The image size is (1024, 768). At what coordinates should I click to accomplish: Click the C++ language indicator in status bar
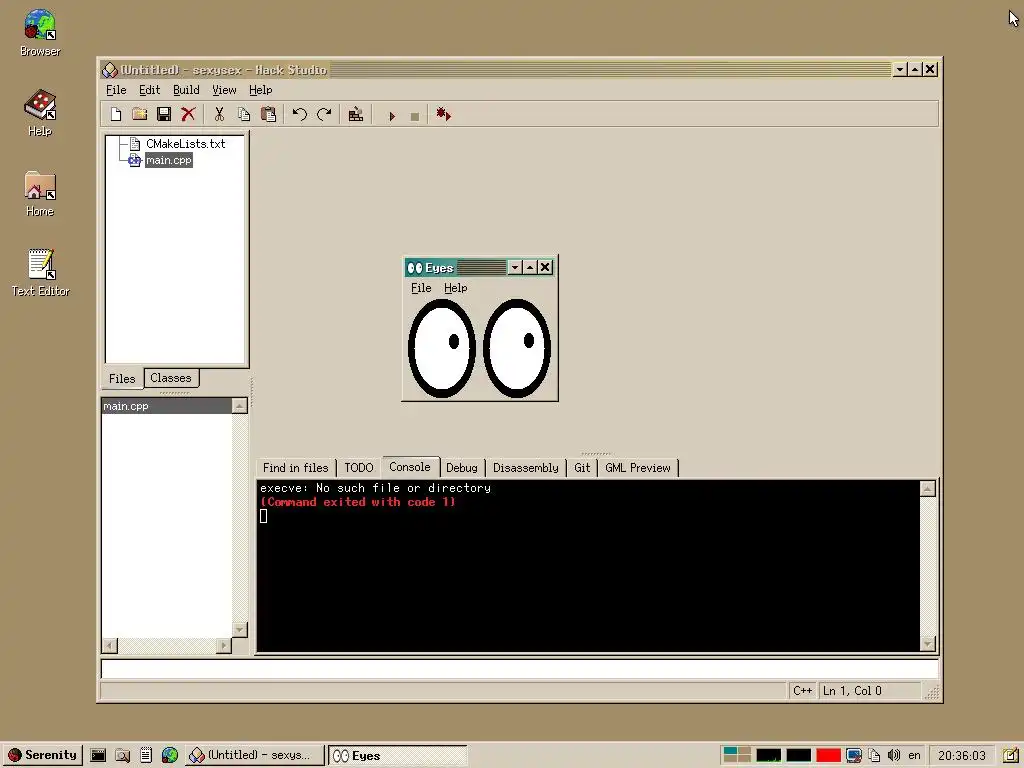pyautogui.click(x=803, y=691)
